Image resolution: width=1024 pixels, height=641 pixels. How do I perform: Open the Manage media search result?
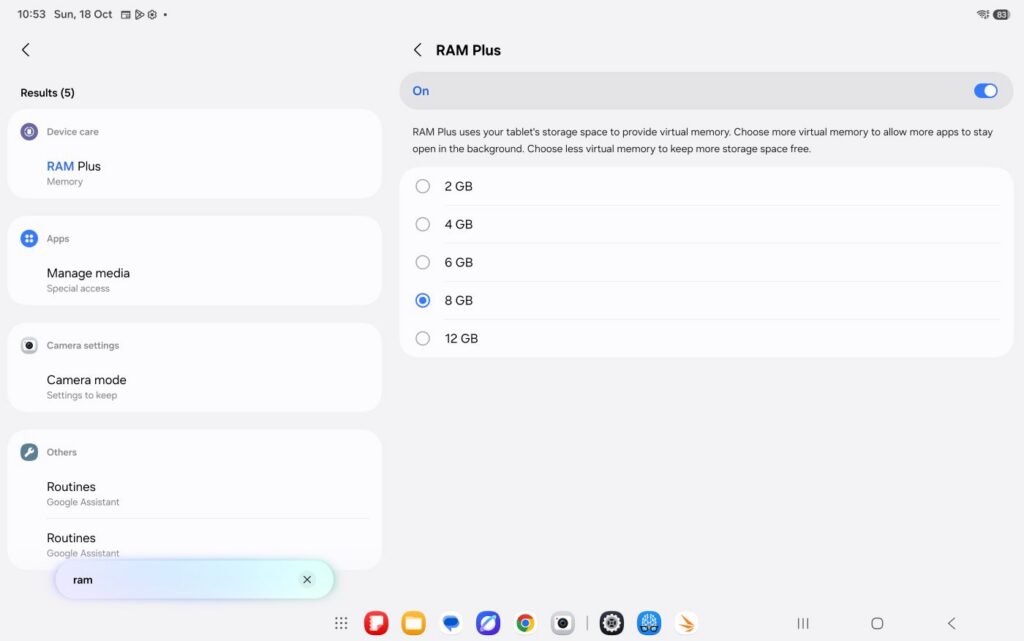tap(195, 280)
